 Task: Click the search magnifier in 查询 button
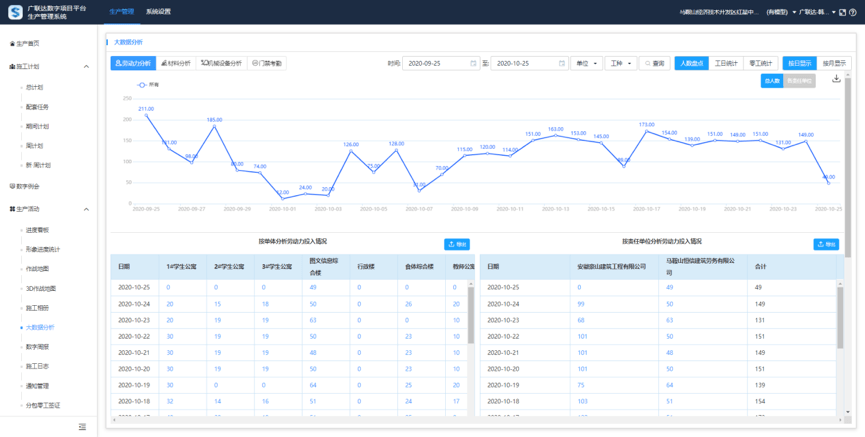click(x=648, y=63)
